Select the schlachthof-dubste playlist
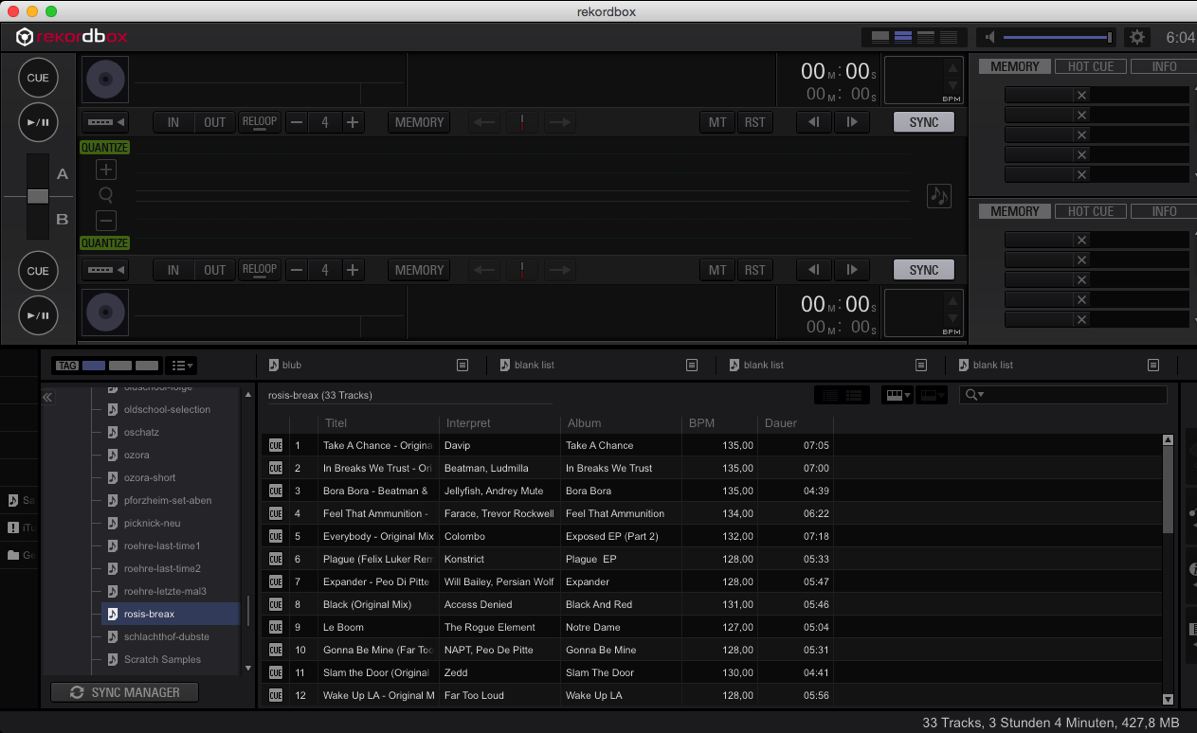The image size is (1197, 733). 166,637
